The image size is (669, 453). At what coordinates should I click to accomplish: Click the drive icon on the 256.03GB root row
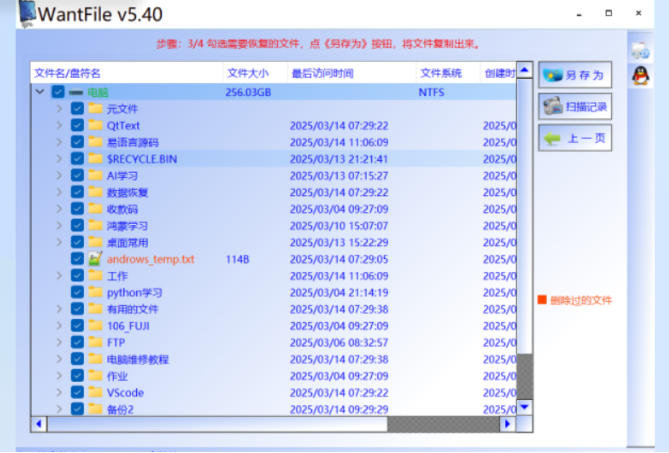point(76,92)
